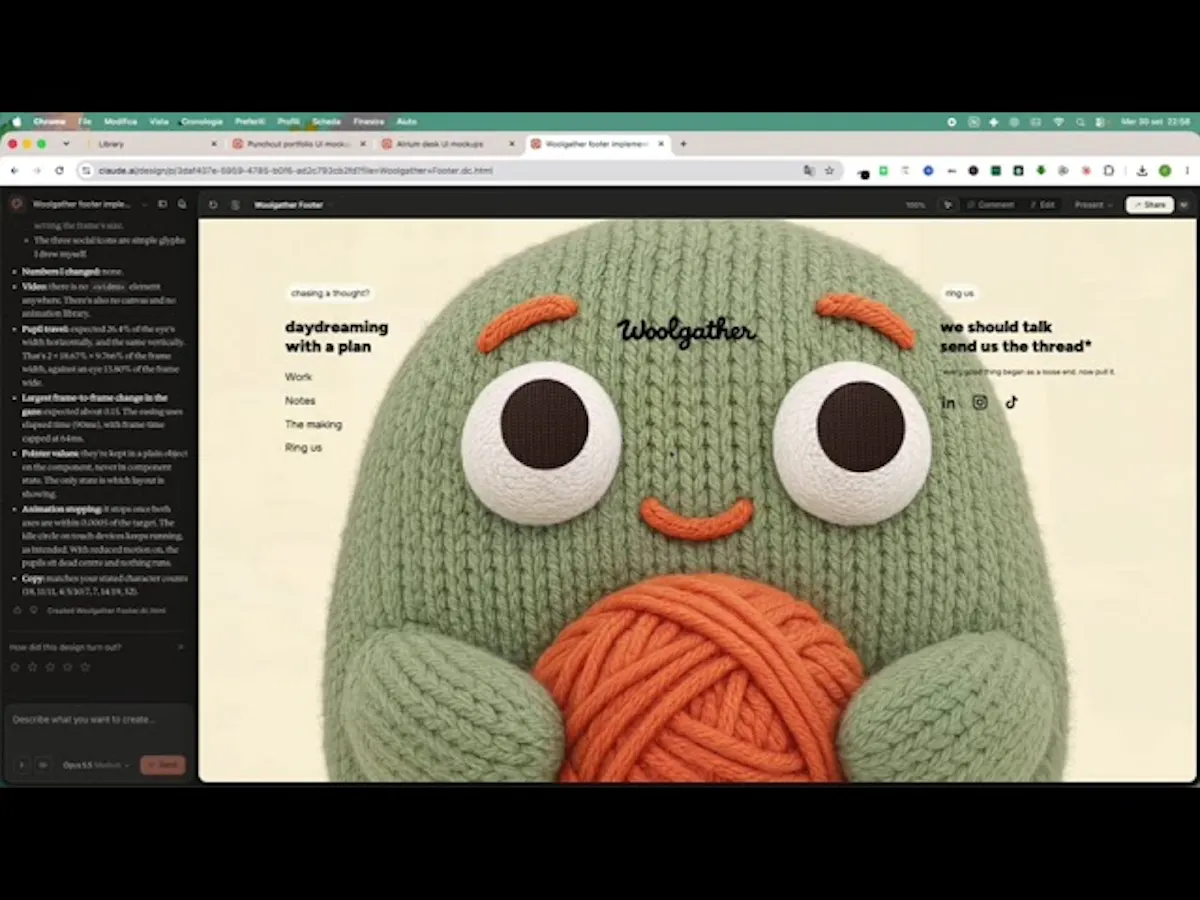Screen dimensions: 1200x900
Task: Open the Created Woolgather Footer file link
Action: pos(106,610)
